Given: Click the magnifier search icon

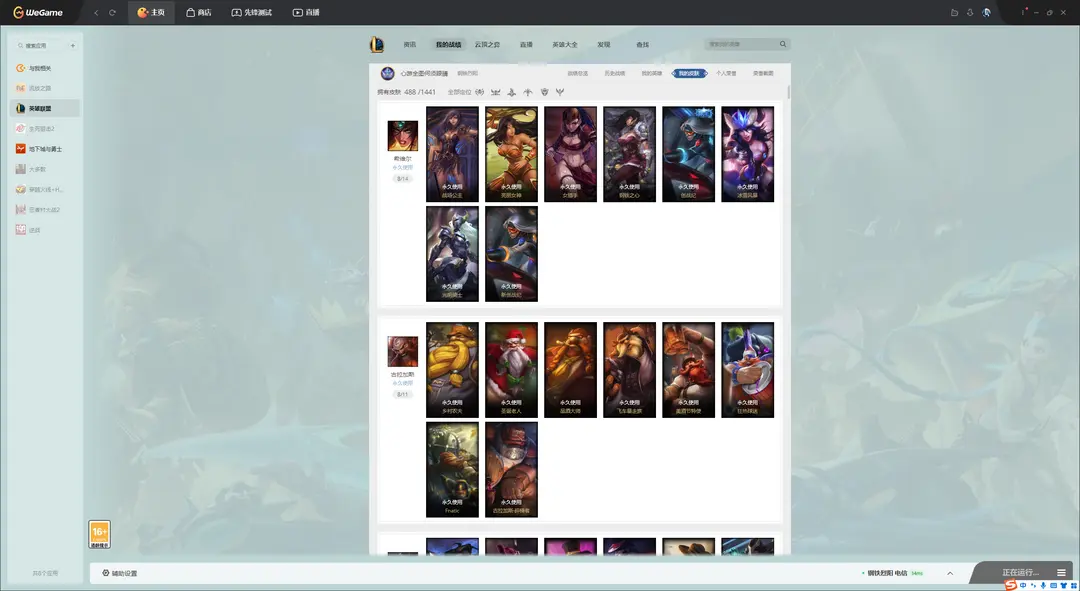Looking at the screenshot, I should (783, 44).
